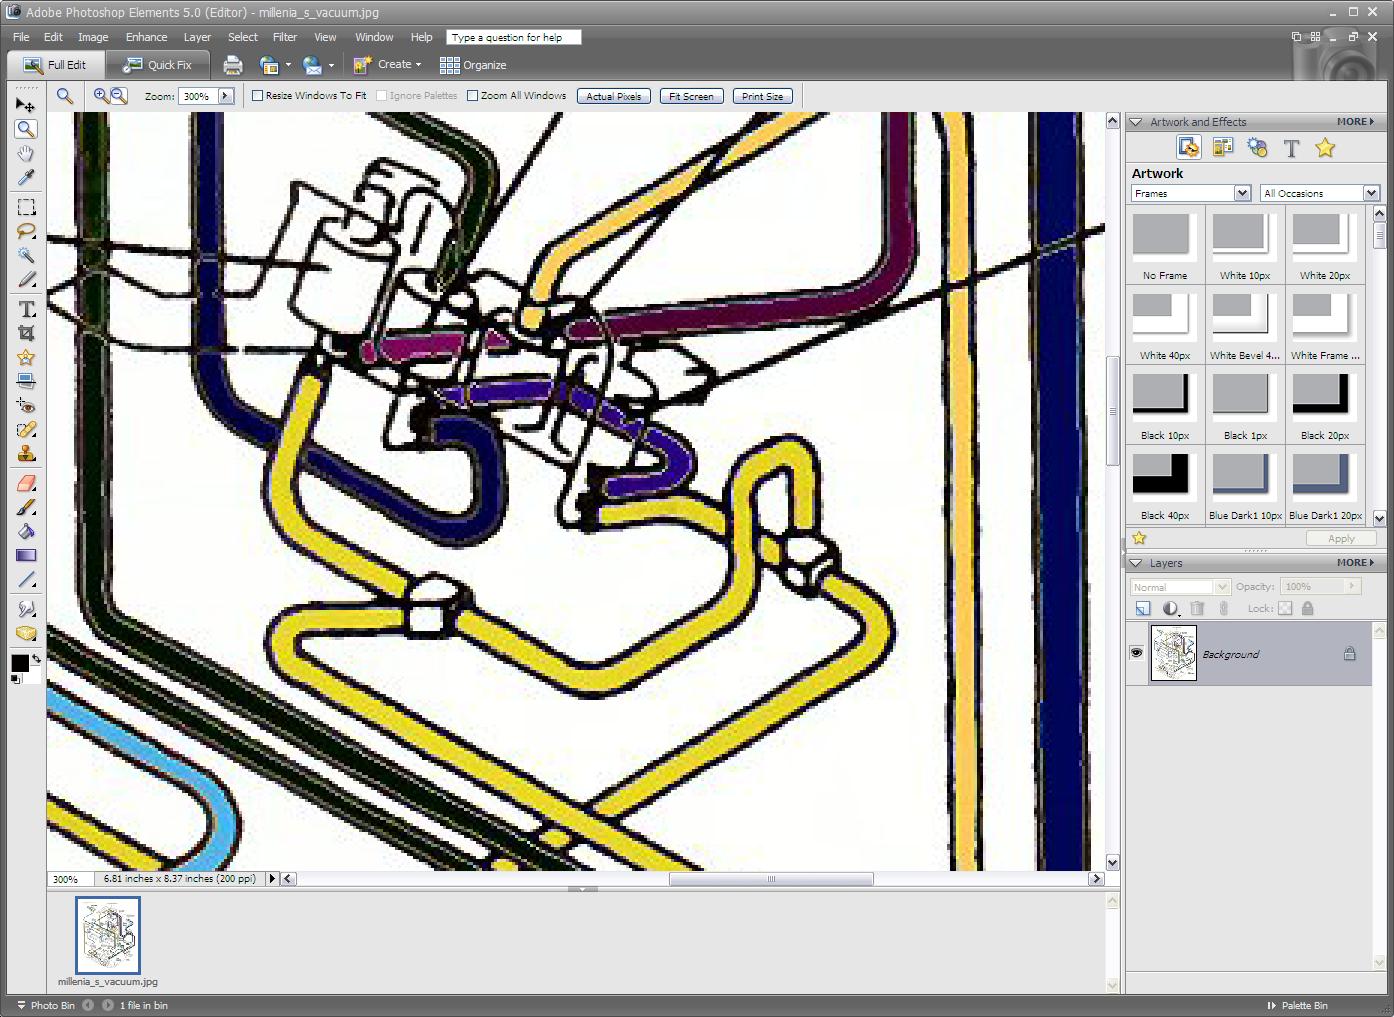Open the adjustment layer half-circle icon
1394x1017 pixels.
(1170, 608)
